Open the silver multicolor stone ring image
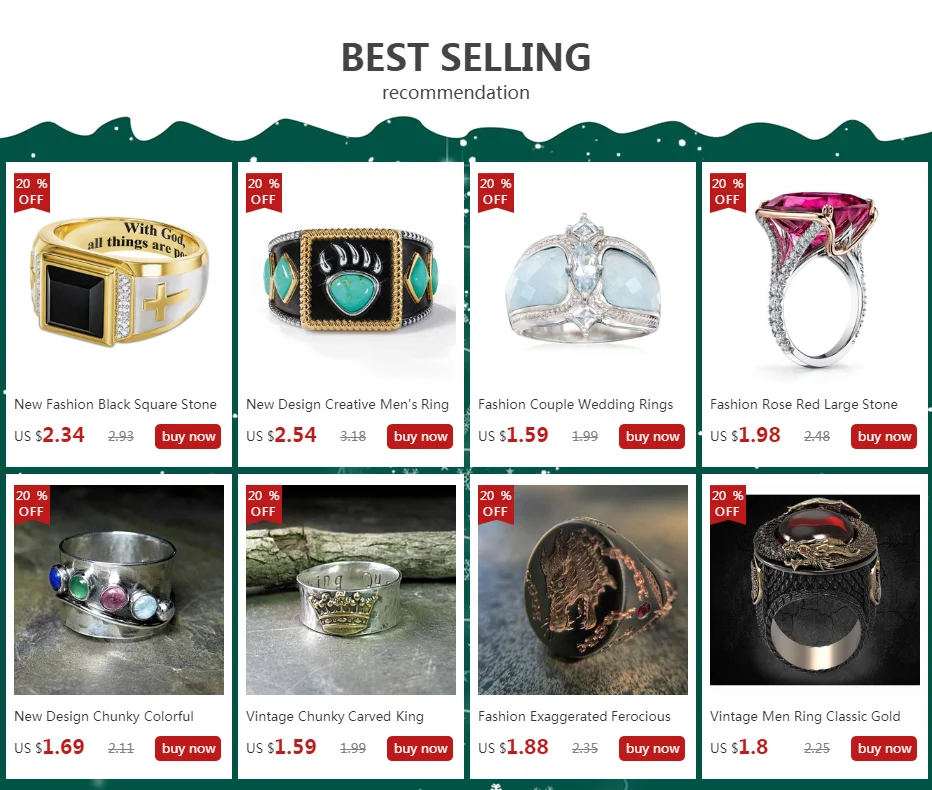 coord(119,590)
